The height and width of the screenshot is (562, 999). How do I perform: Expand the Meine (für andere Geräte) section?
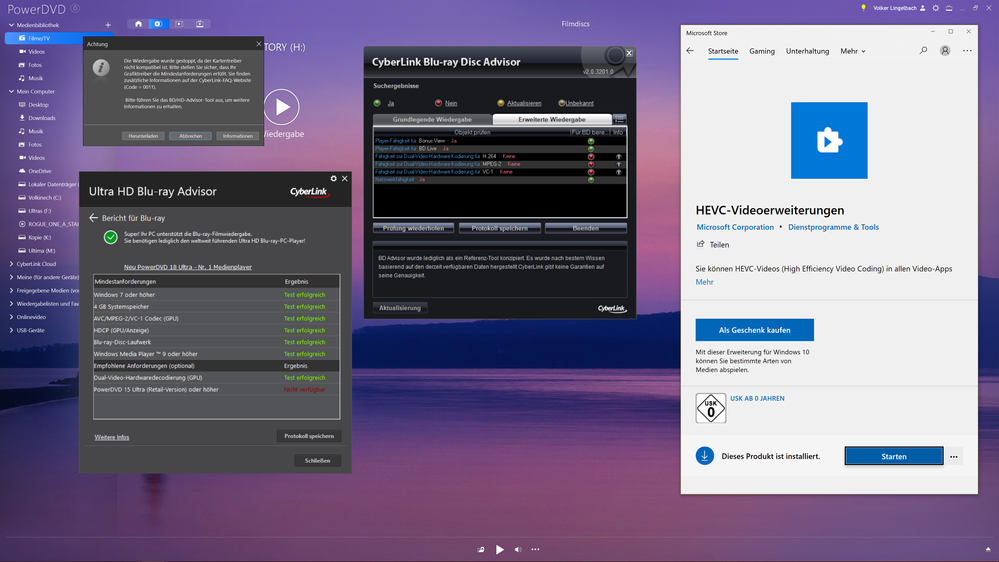[x=11, y=277]
